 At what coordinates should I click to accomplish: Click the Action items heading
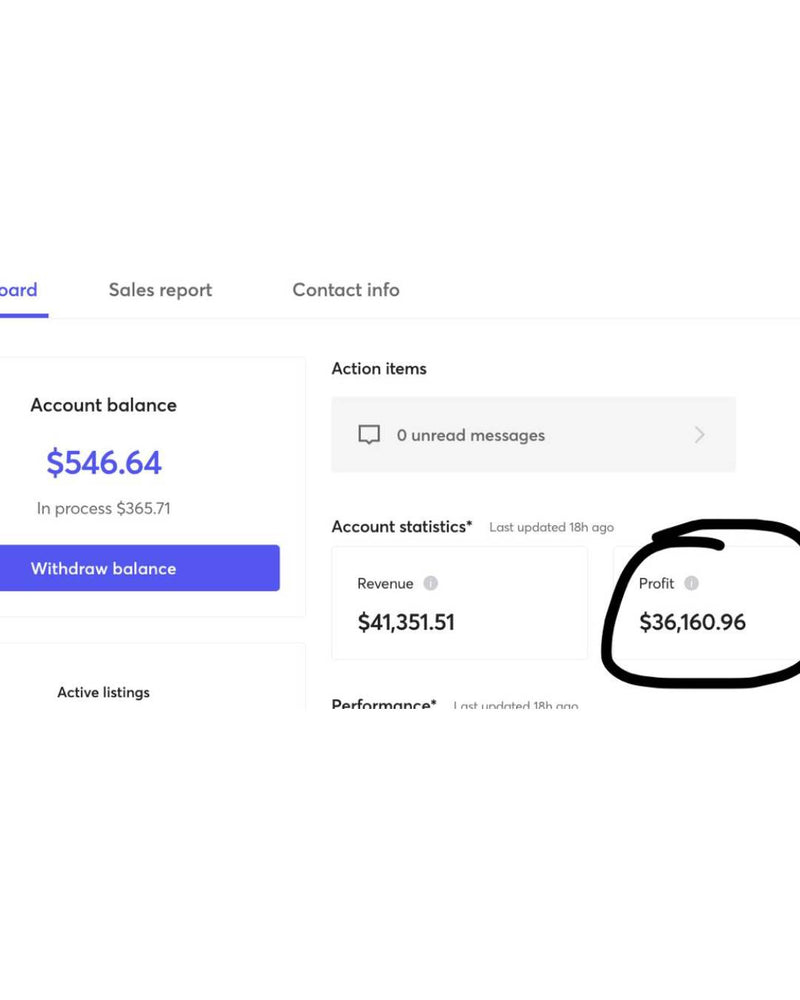click(x=379, y=369)
